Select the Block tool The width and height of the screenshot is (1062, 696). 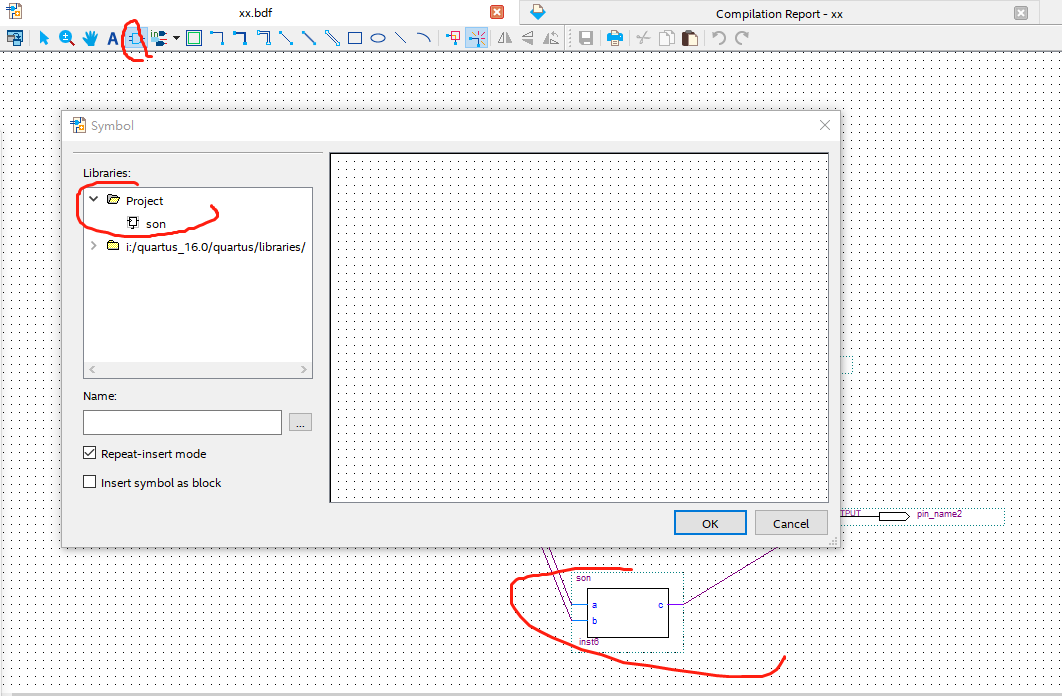tap(193, 37)
